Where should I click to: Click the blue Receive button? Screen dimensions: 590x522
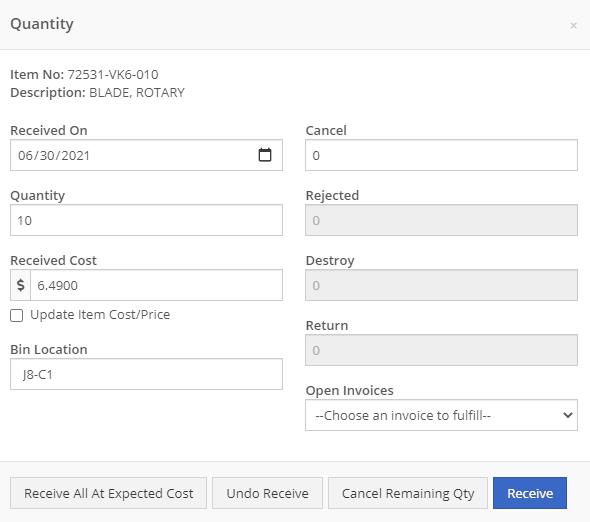530,493
